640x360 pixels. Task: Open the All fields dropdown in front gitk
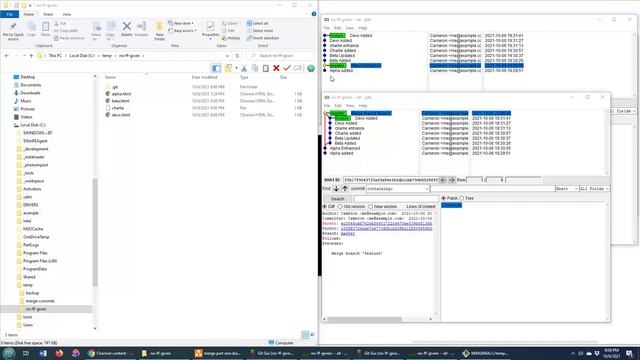coord(594,189)
